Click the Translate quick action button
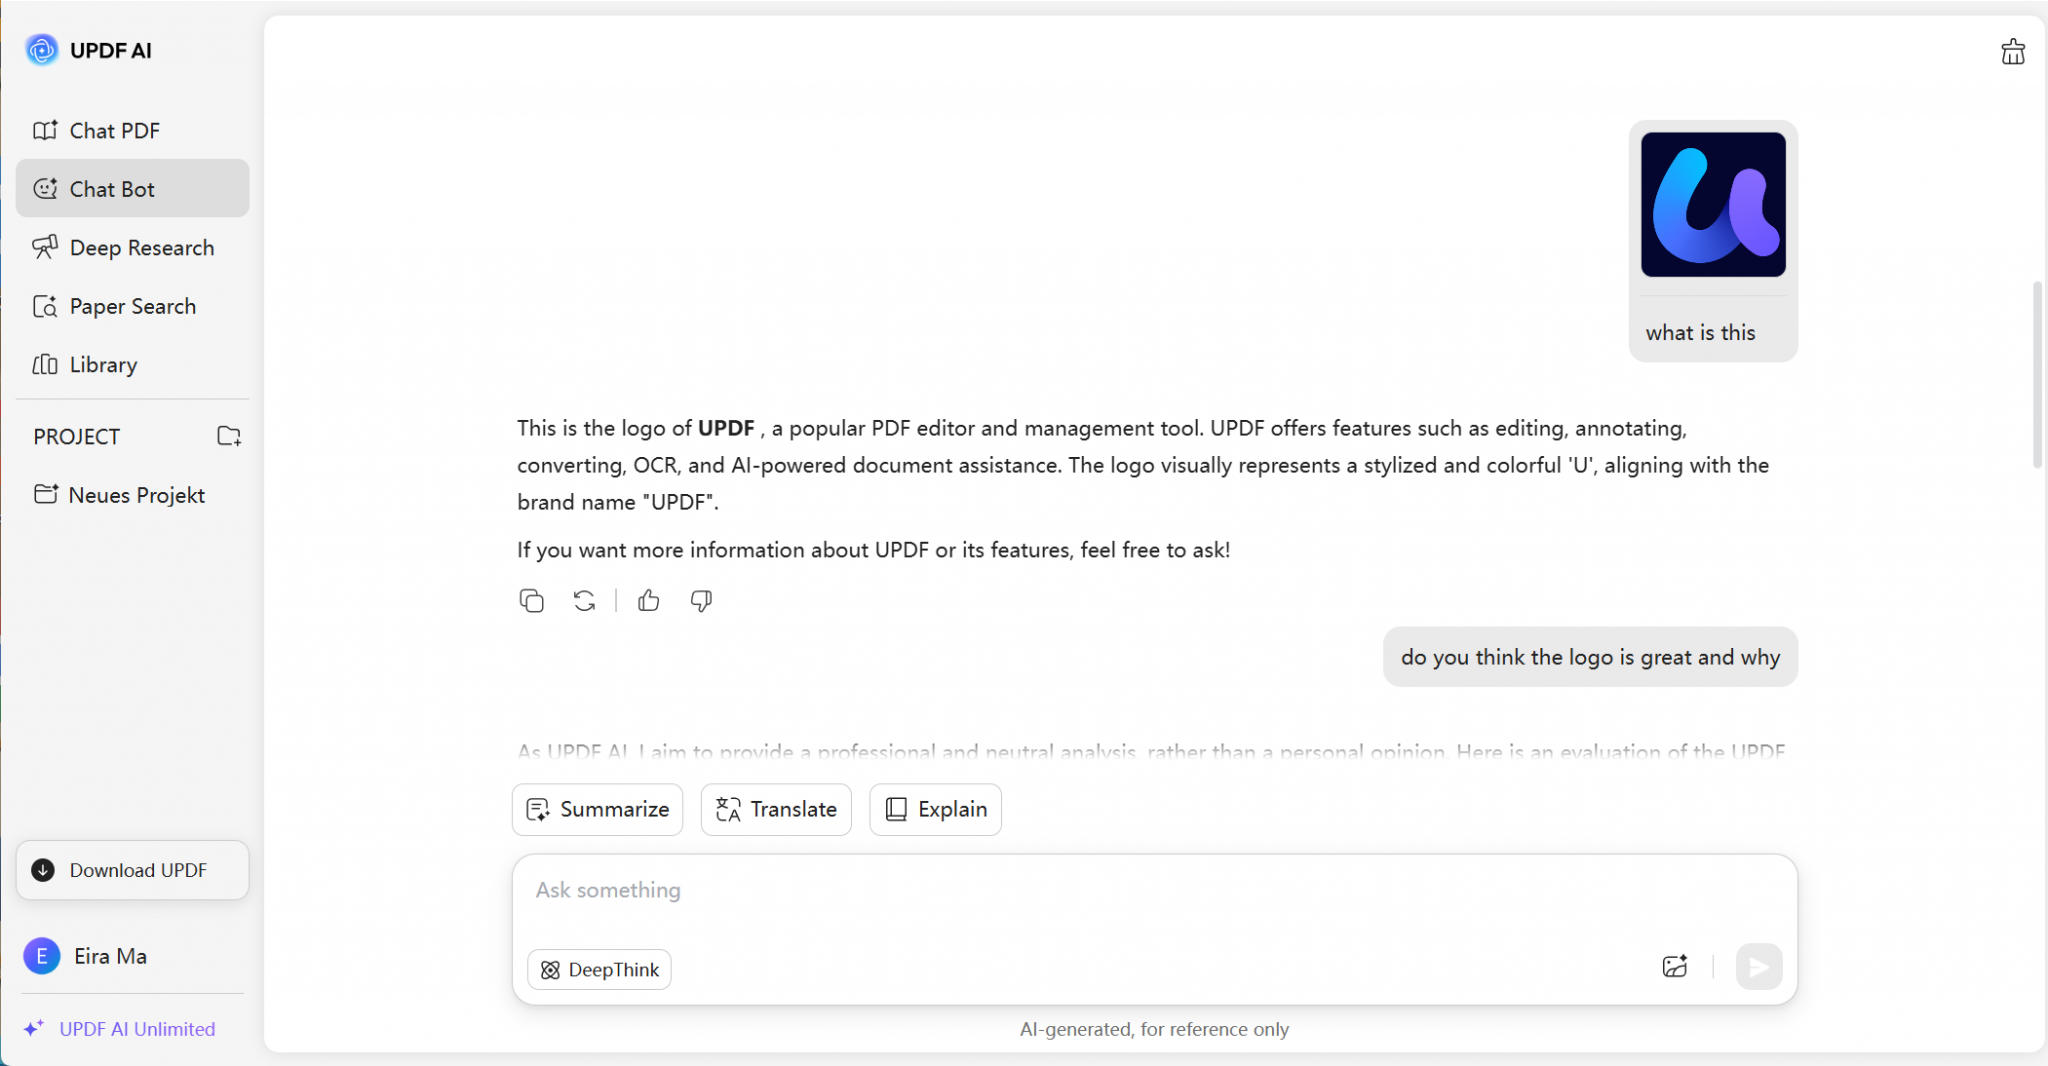The width and height of the screenshot is (2048, 1066). [776, 809]
